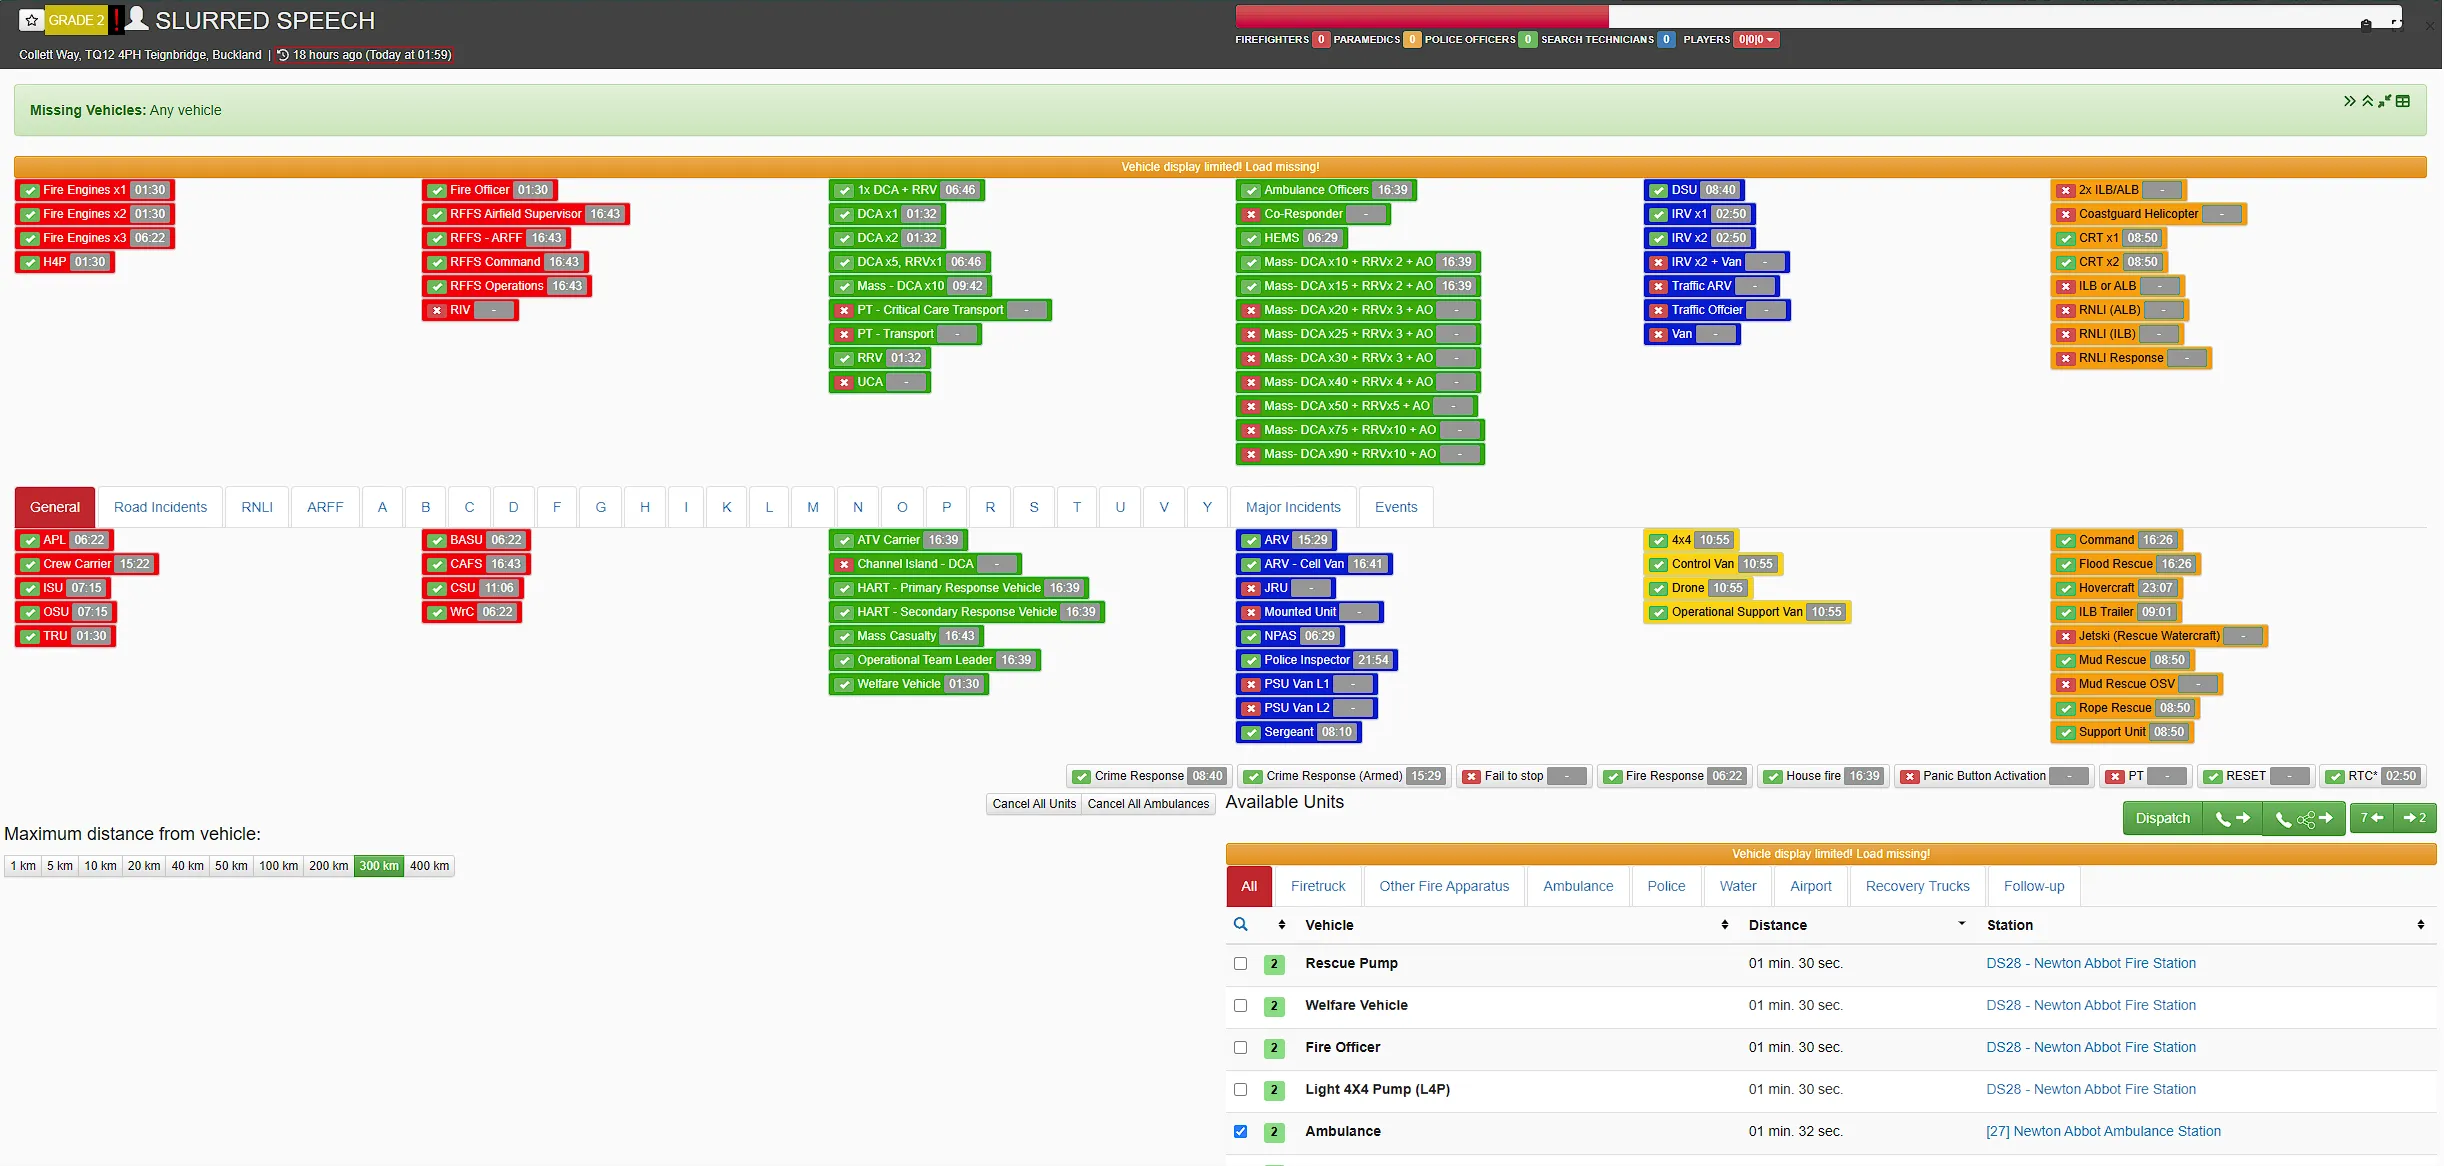This screenshot has width=2444, height=1166.
Task: Click the double up chevron in Missing Vehicles bar
Action: click(2368, 101)
